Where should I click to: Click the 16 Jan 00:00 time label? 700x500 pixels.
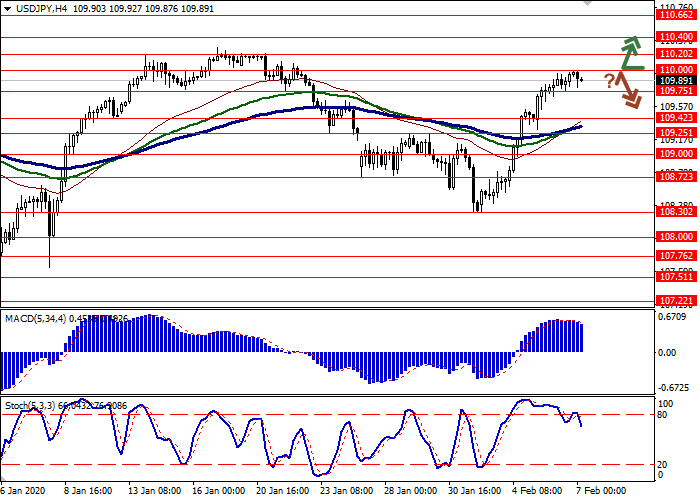tap(217, 491)
